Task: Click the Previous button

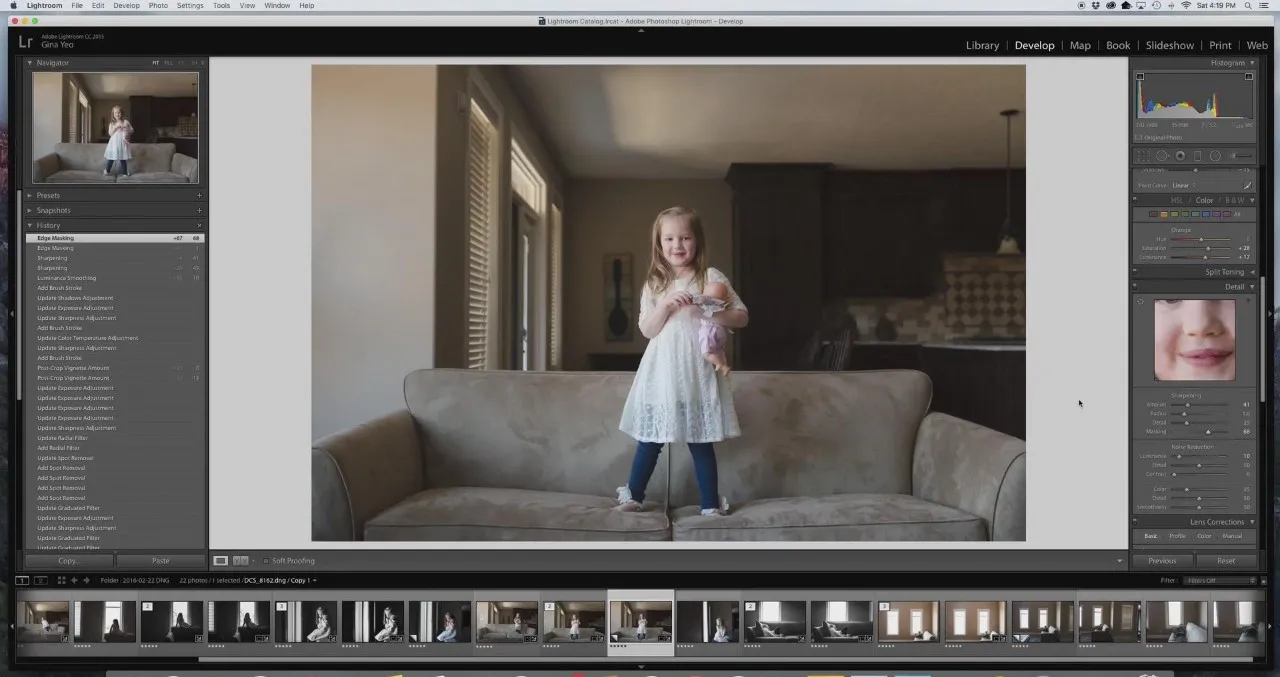Action: 1162,561
